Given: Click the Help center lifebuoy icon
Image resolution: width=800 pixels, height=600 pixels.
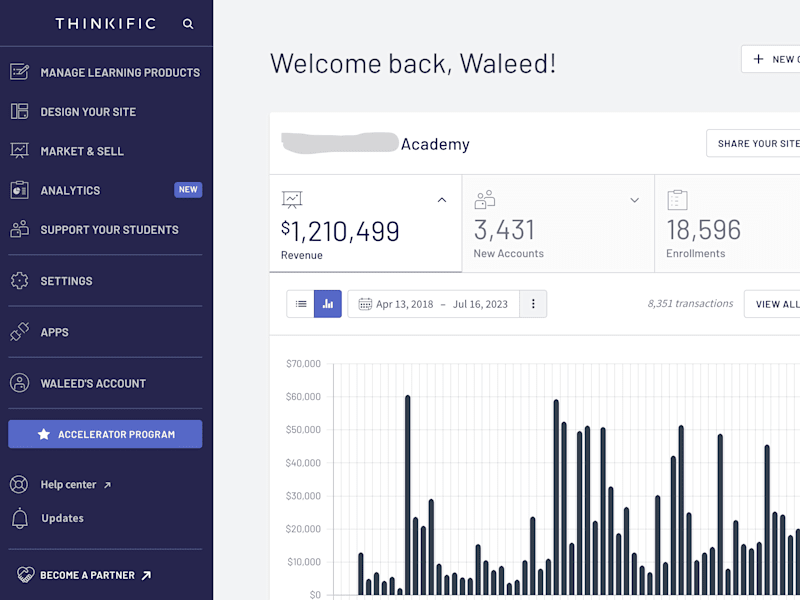Looking at the screenshot, I should 19,484.
